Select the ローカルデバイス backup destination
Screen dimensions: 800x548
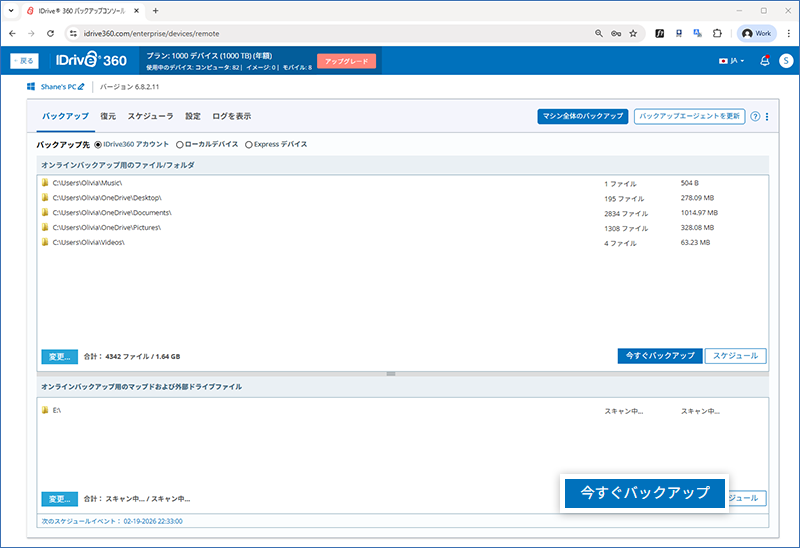click(x=180, y=144)
